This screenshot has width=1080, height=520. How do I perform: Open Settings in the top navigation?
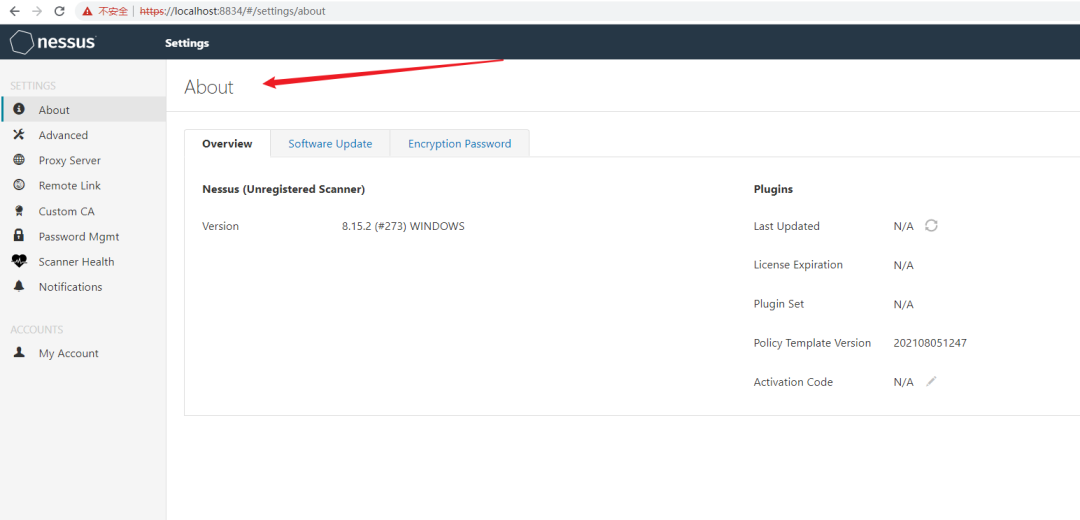click(187, 43)
